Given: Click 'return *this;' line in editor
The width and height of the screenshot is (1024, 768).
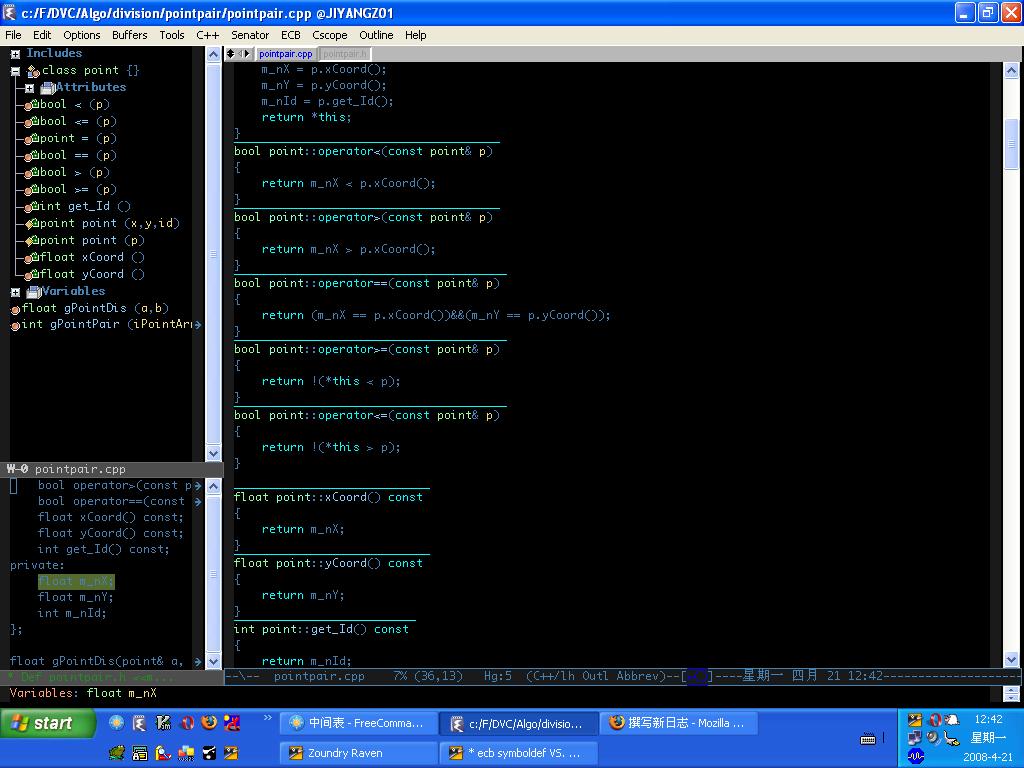Looking at the screenshot, I should pyautogui.click(x=306, y=118).
